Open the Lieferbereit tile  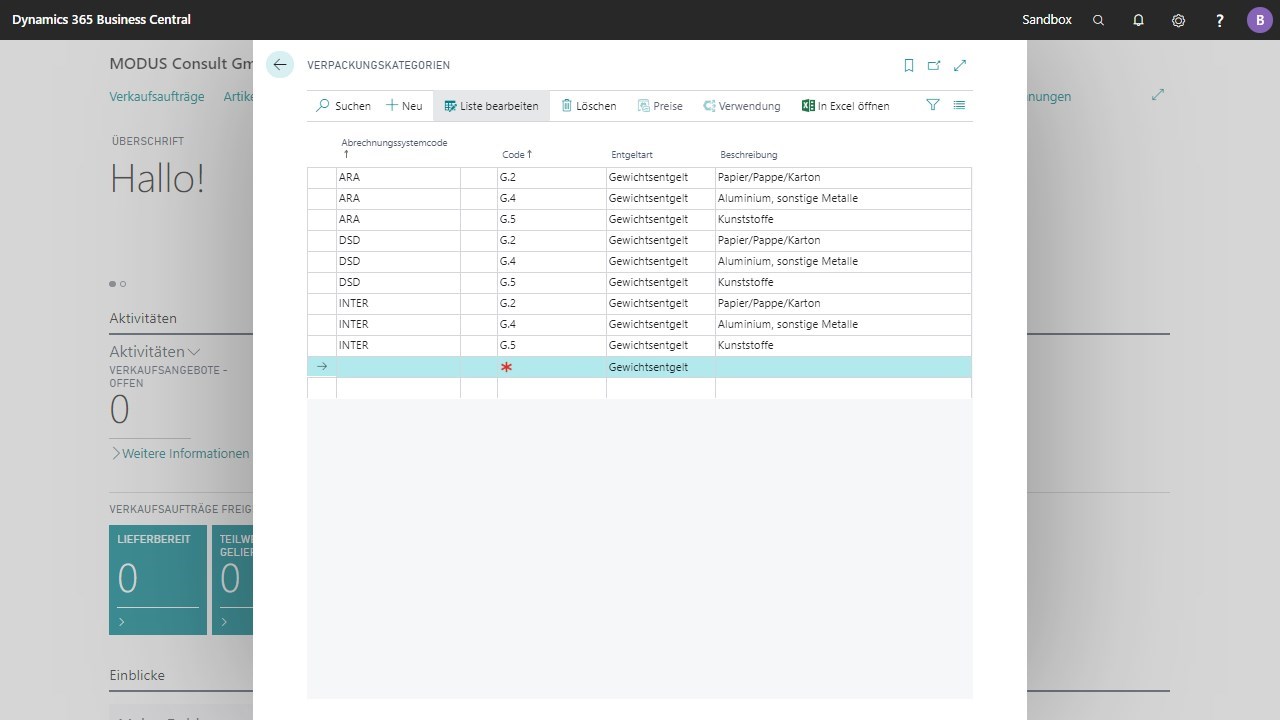[x=158, y=580]
